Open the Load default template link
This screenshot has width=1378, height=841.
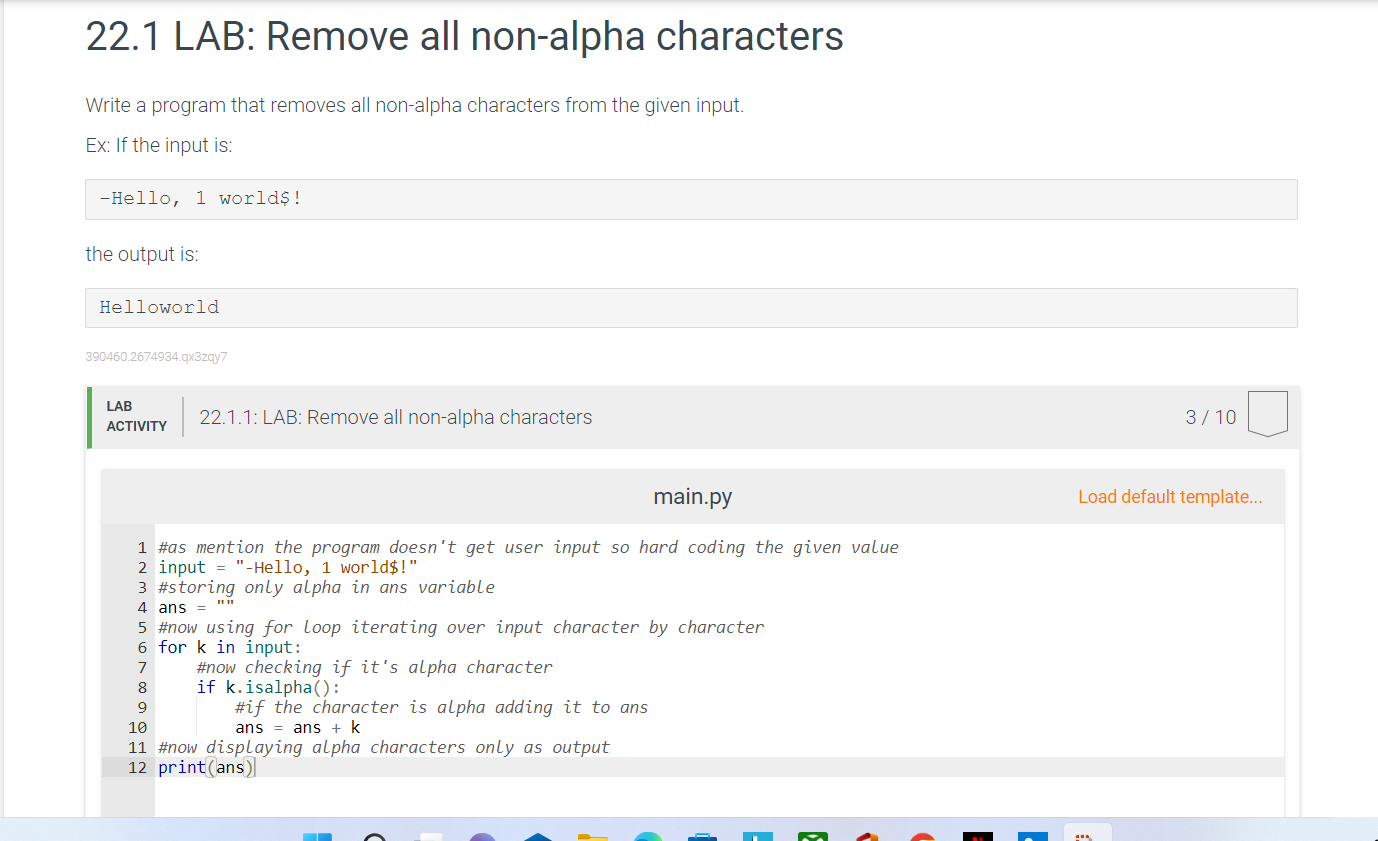(1170, 496)
